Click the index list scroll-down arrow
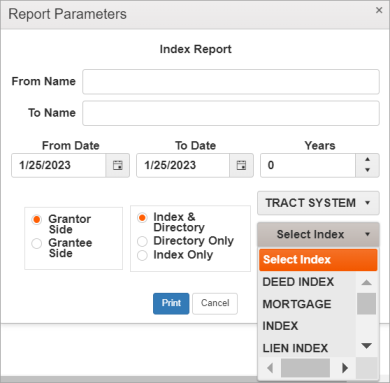The width and height of the screenshot is (390, 383). tap(366, 346)
